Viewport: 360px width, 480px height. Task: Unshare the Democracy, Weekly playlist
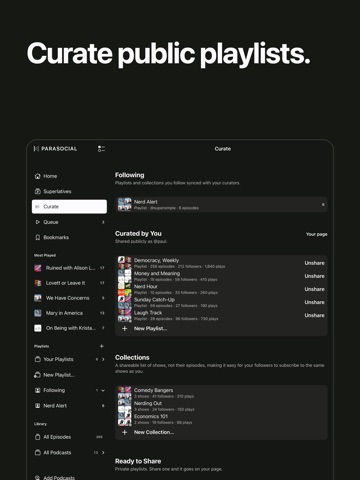point(314,263)
